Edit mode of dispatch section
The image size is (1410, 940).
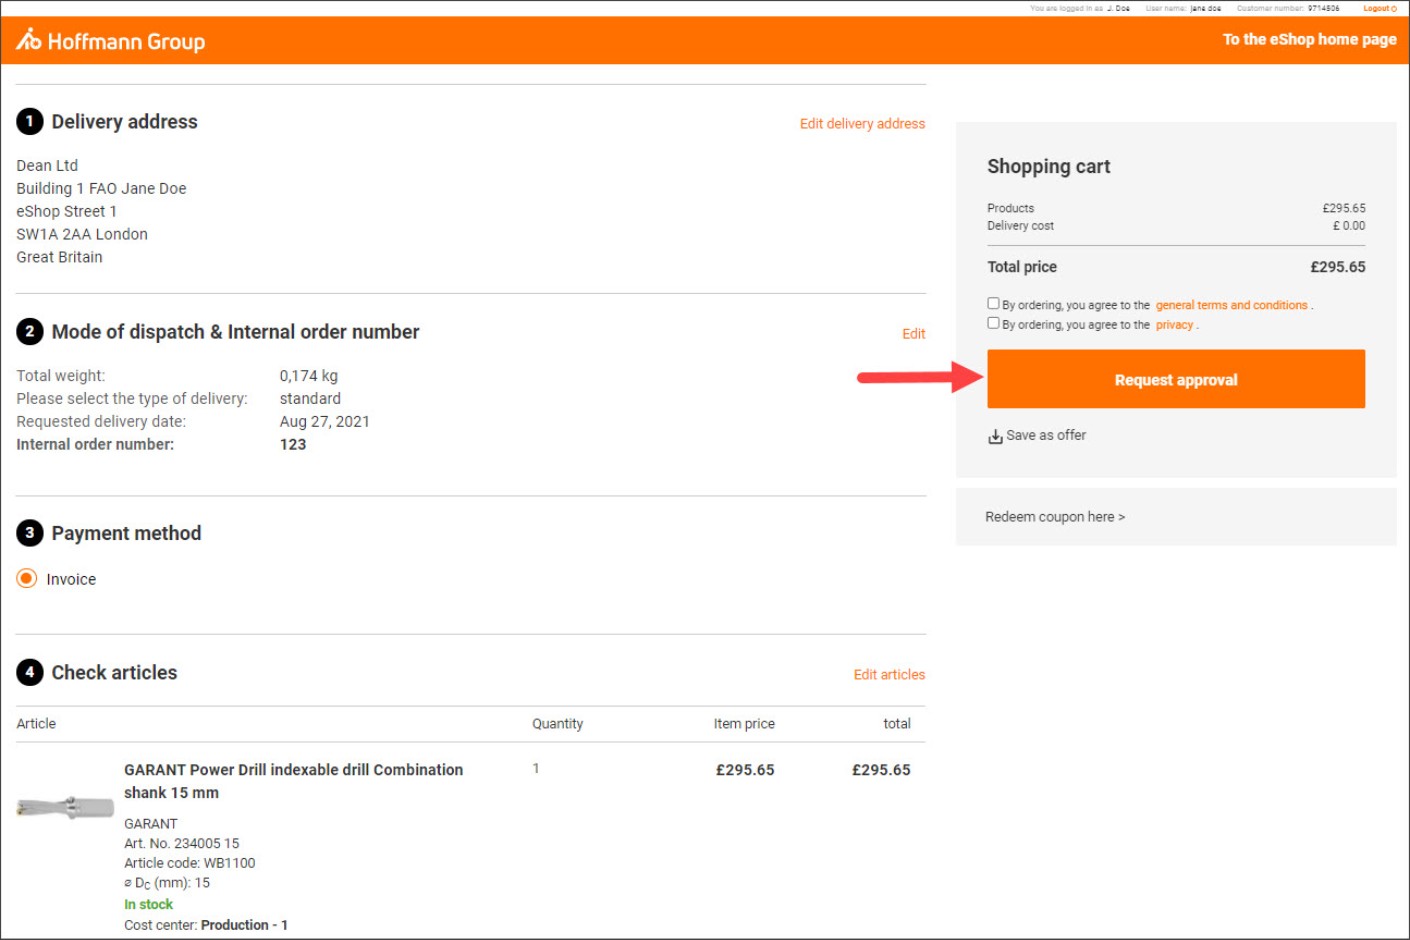click(913, 334)
